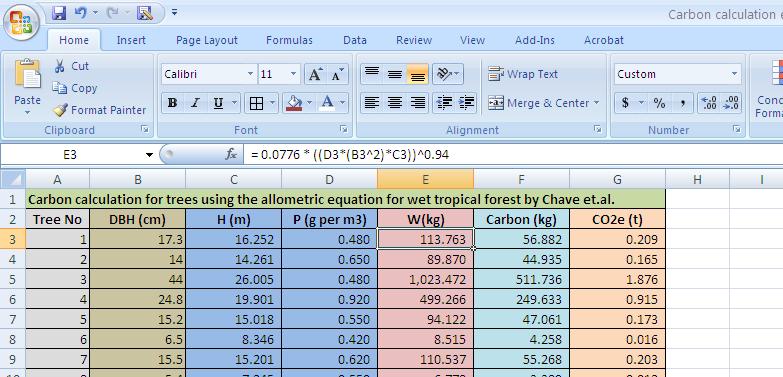Apply Accounting Number Format dollar sign
The width and height of the screenshot is (783, 377).
(625, 103)
